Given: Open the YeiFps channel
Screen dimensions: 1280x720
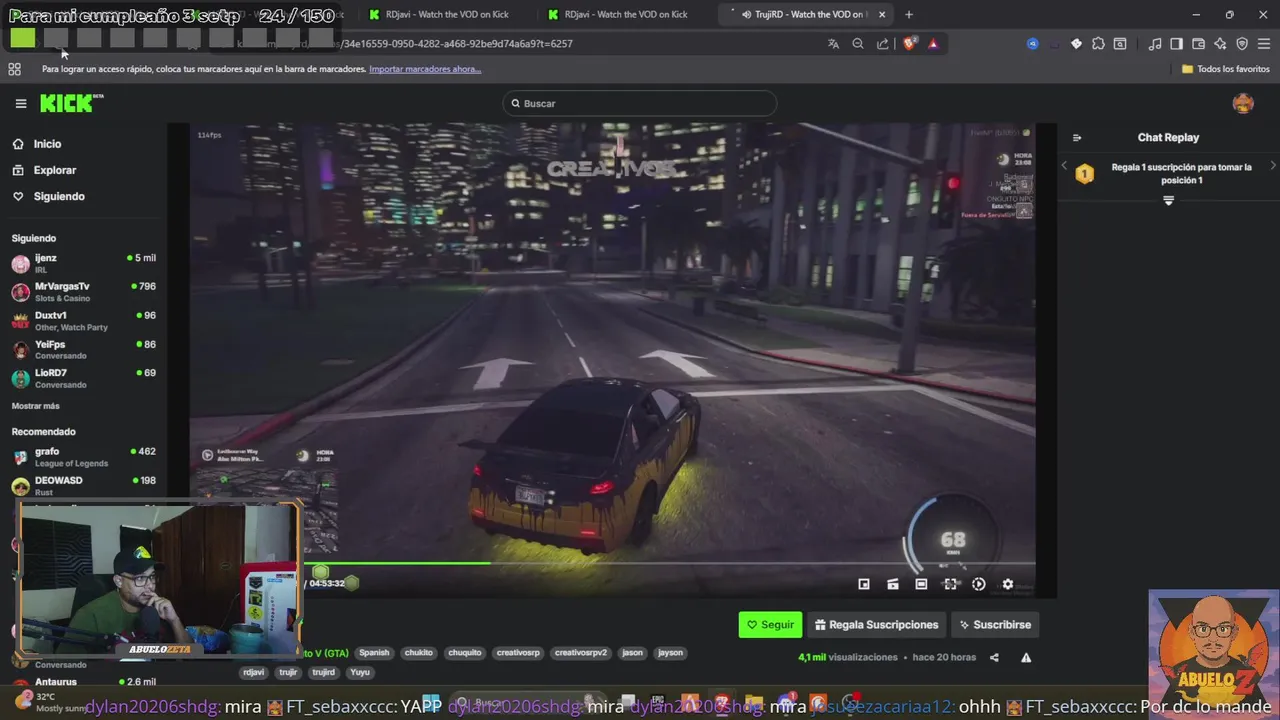Looking at the screenshot, I should click(84, 350).
